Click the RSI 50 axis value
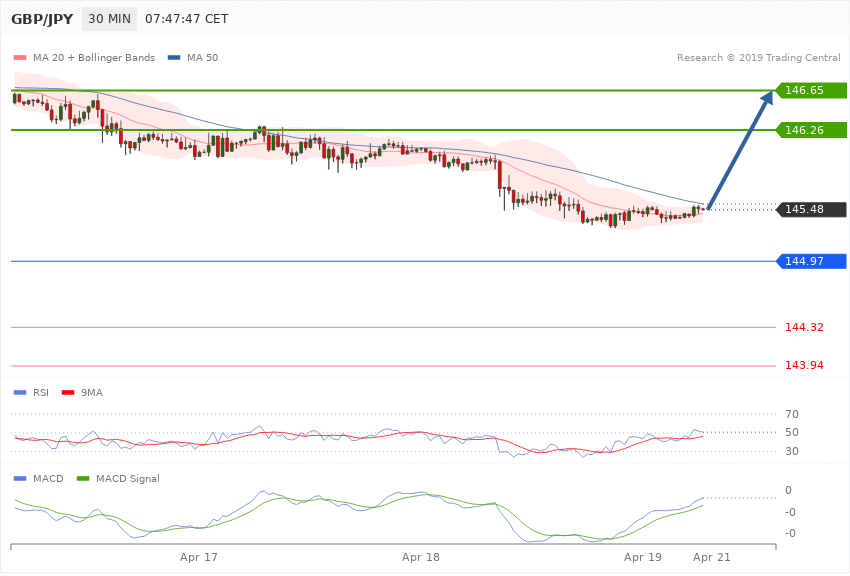Viewport: 850px width, 576px height. click(x=792, y=432)
